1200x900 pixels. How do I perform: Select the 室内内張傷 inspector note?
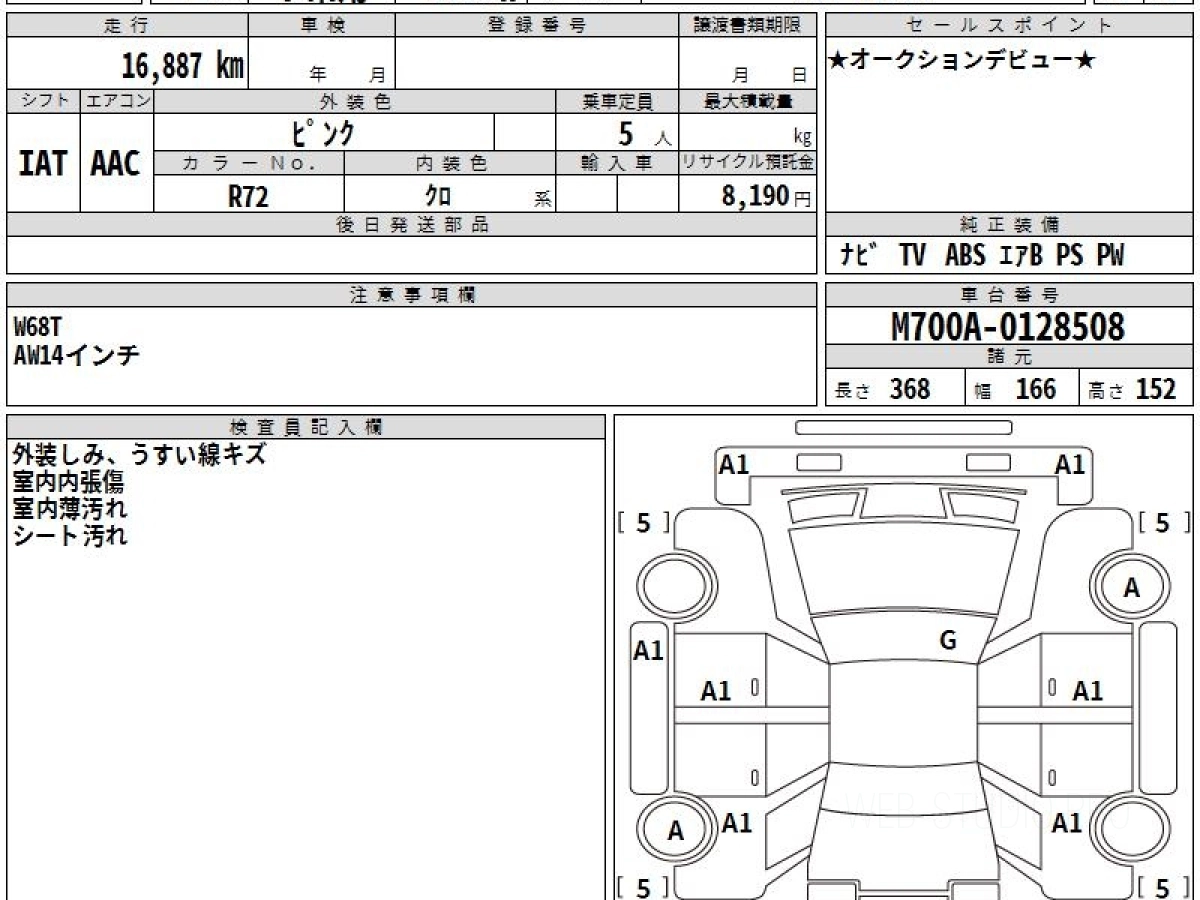(x=69, y=482)
